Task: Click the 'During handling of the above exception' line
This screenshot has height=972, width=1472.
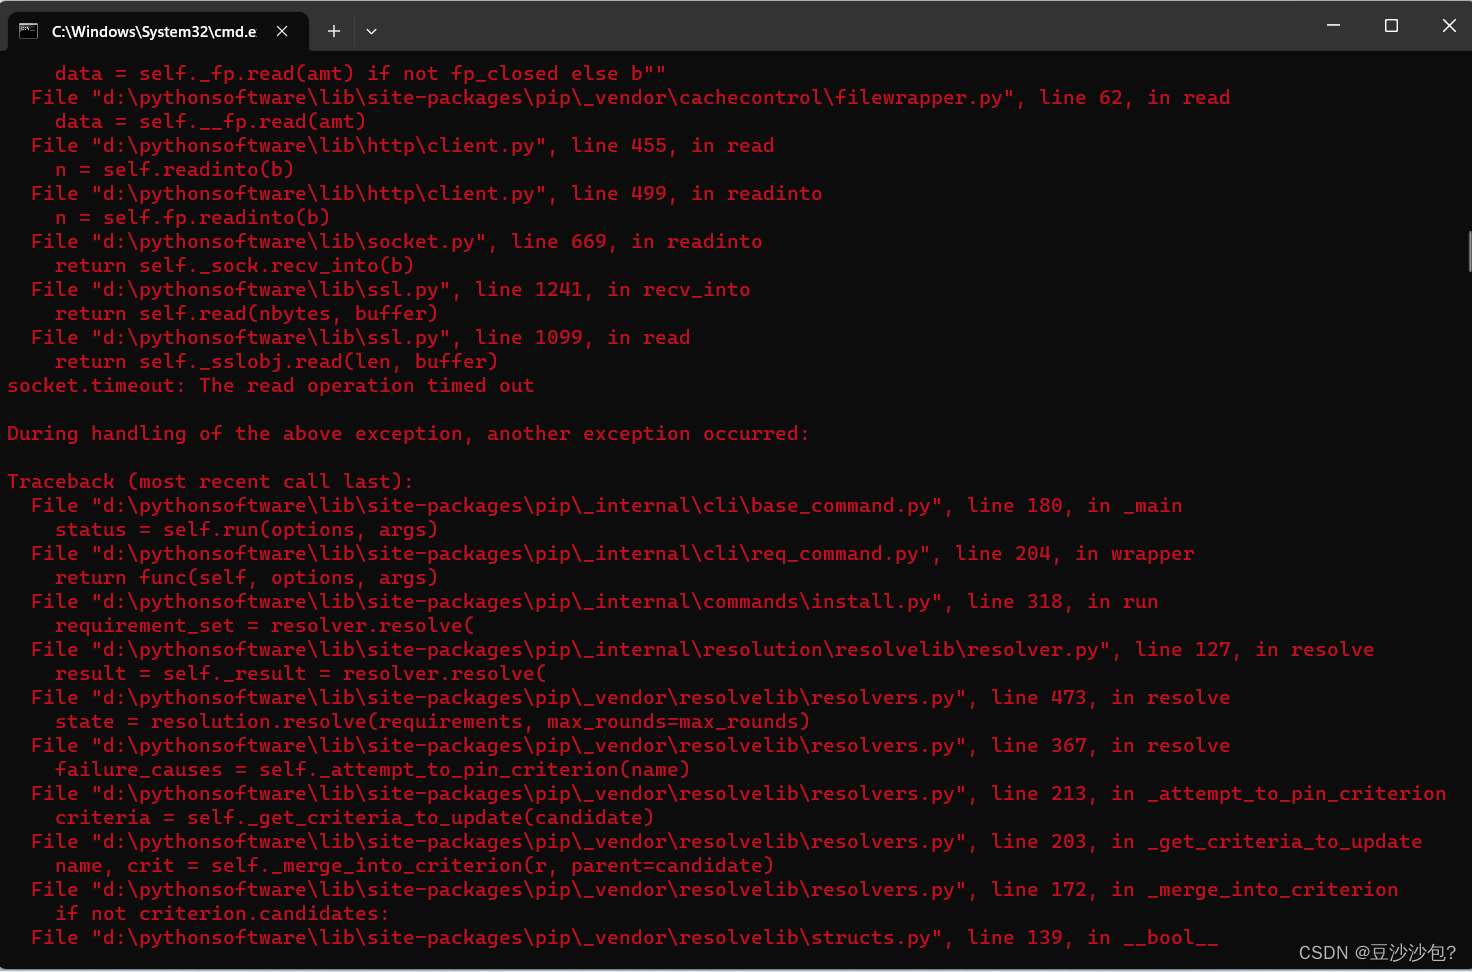Action: [407, 433]
